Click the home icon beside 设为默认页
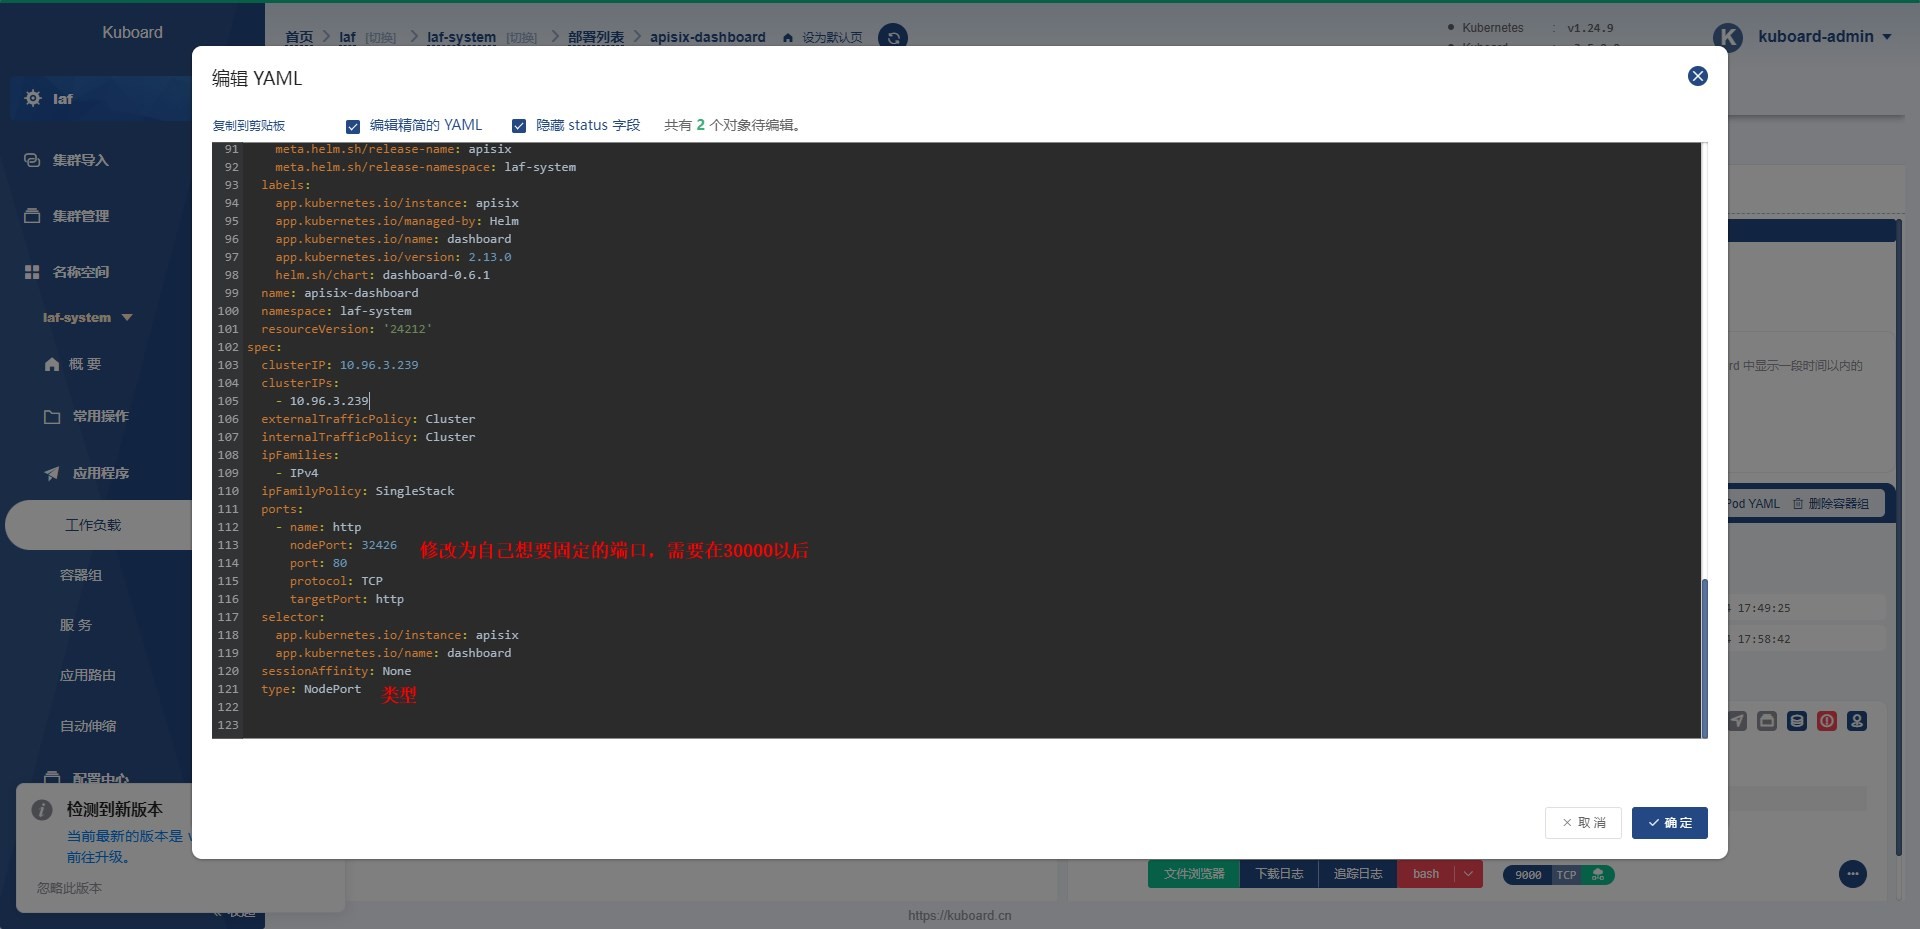This screenshot has height=929, width=1920. coord(788,38)
